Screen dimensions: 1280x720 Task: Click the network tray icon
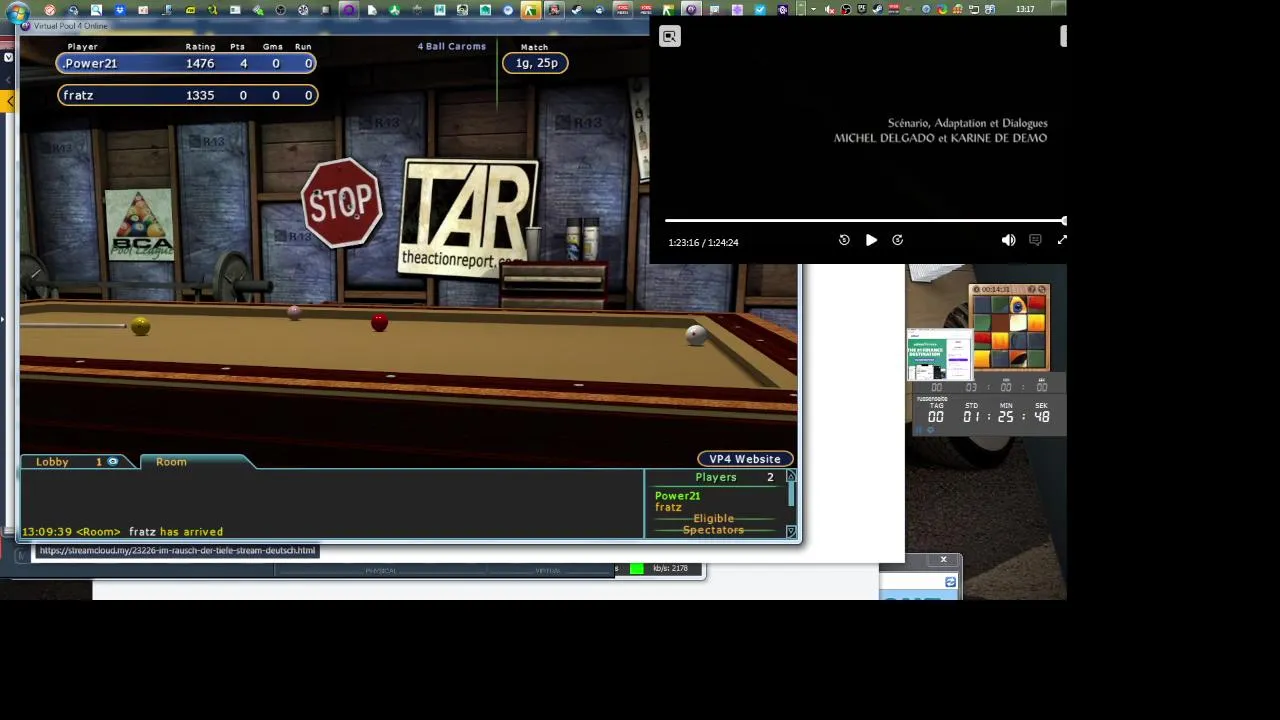point(973,10)
